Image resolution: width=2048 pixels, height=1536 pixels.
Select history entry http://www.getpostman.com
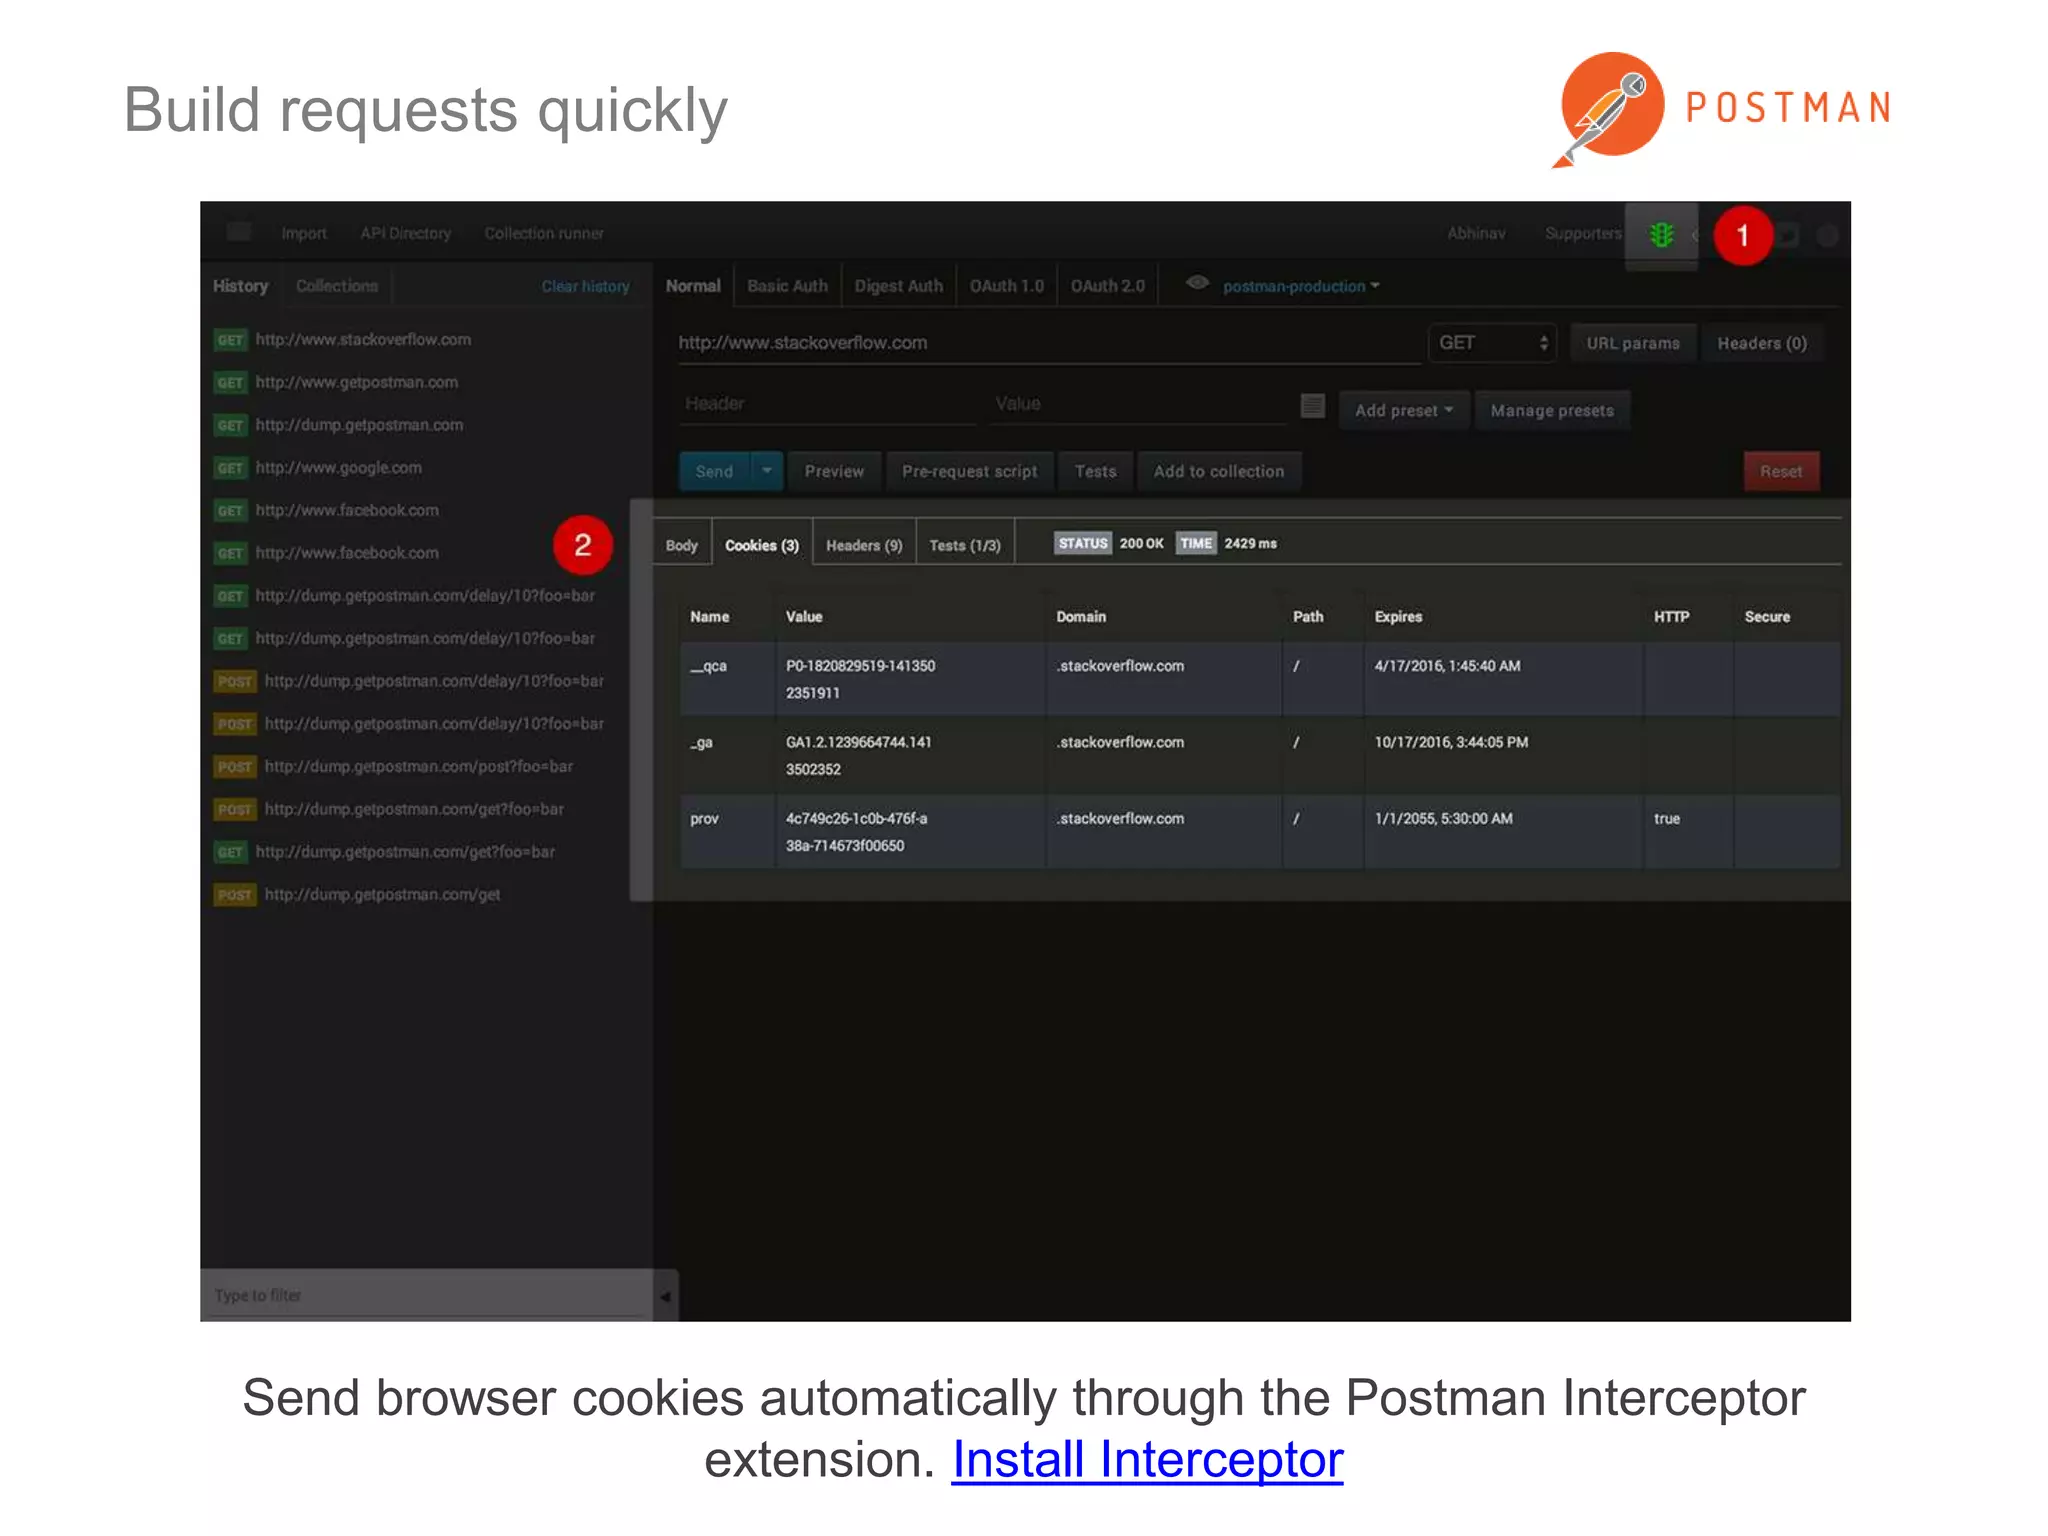pyautogui.click(x=356, y=382)
